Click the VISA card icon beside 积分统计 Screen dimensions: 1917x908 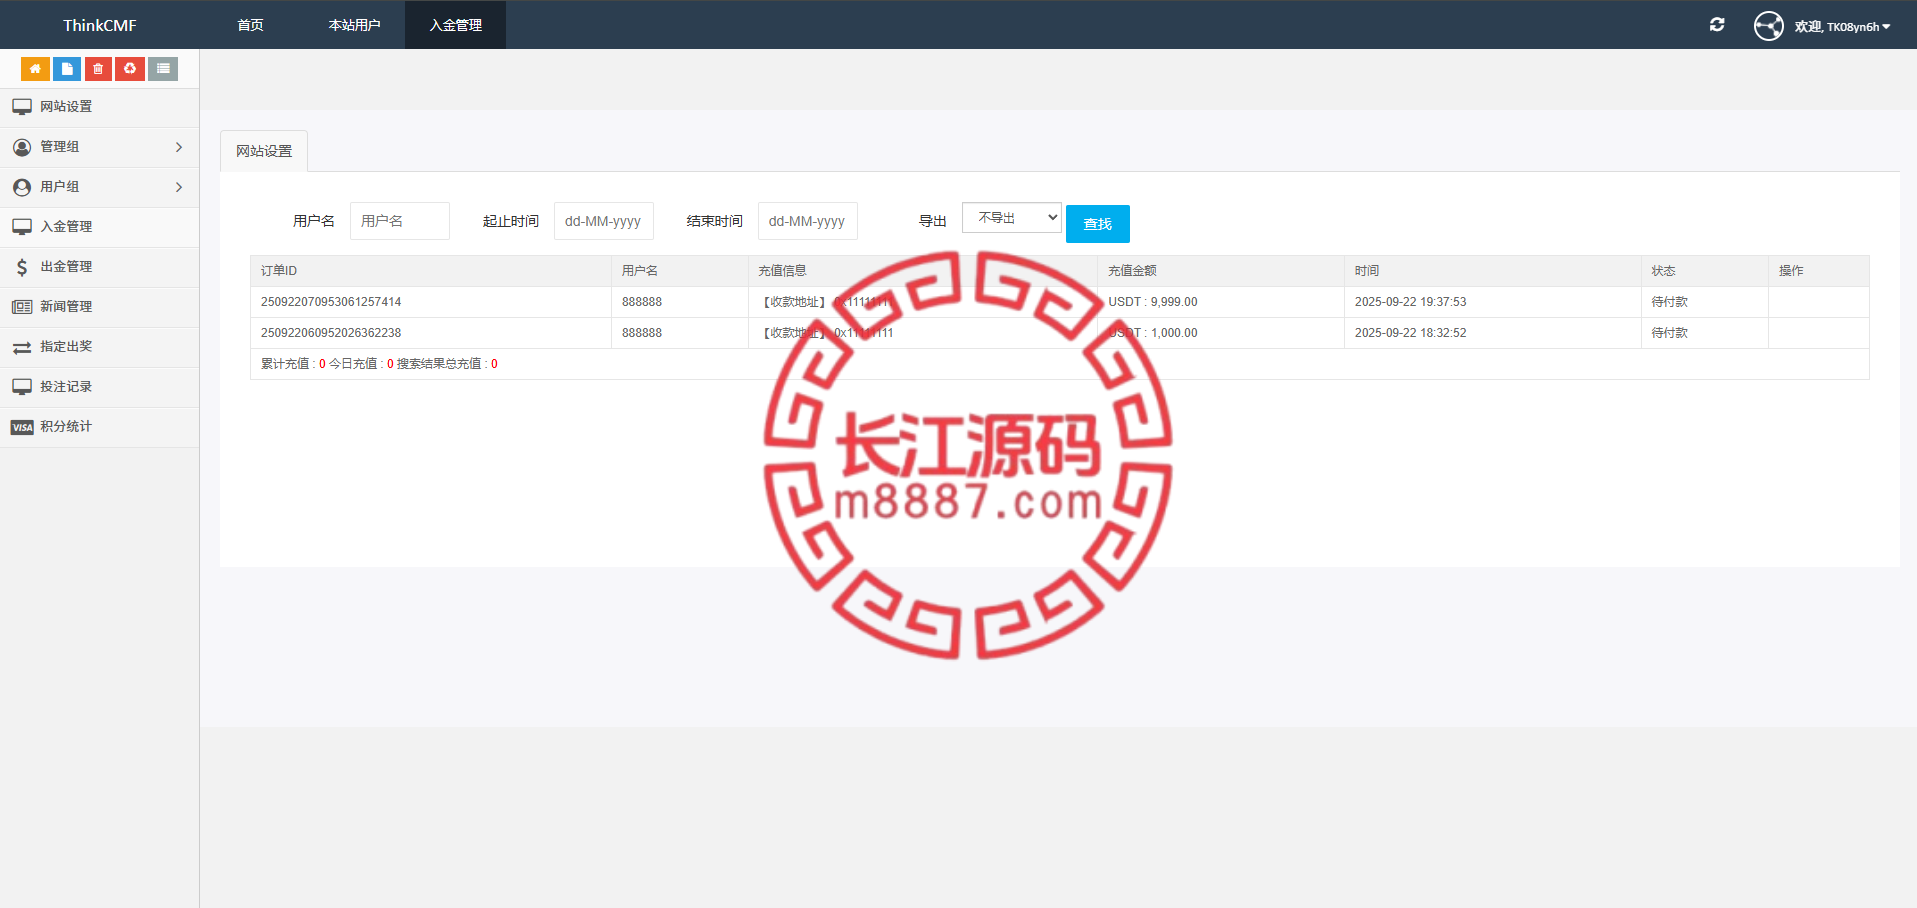pyautogui.click(x=22, y=427)
